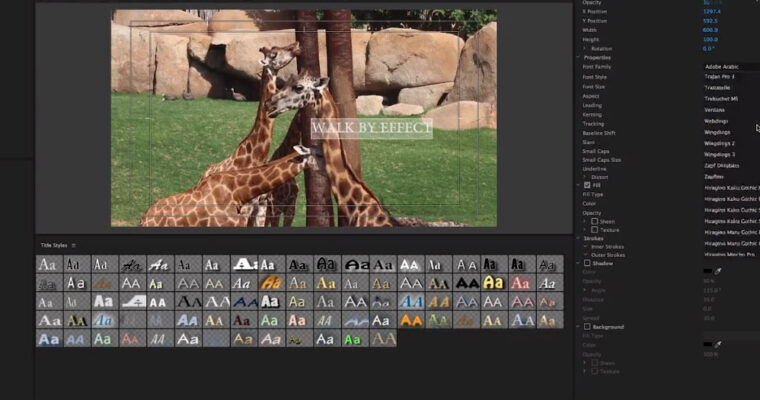Pick the Shadow color eyedropper
760x400 pixels.
tap(718, 271)
